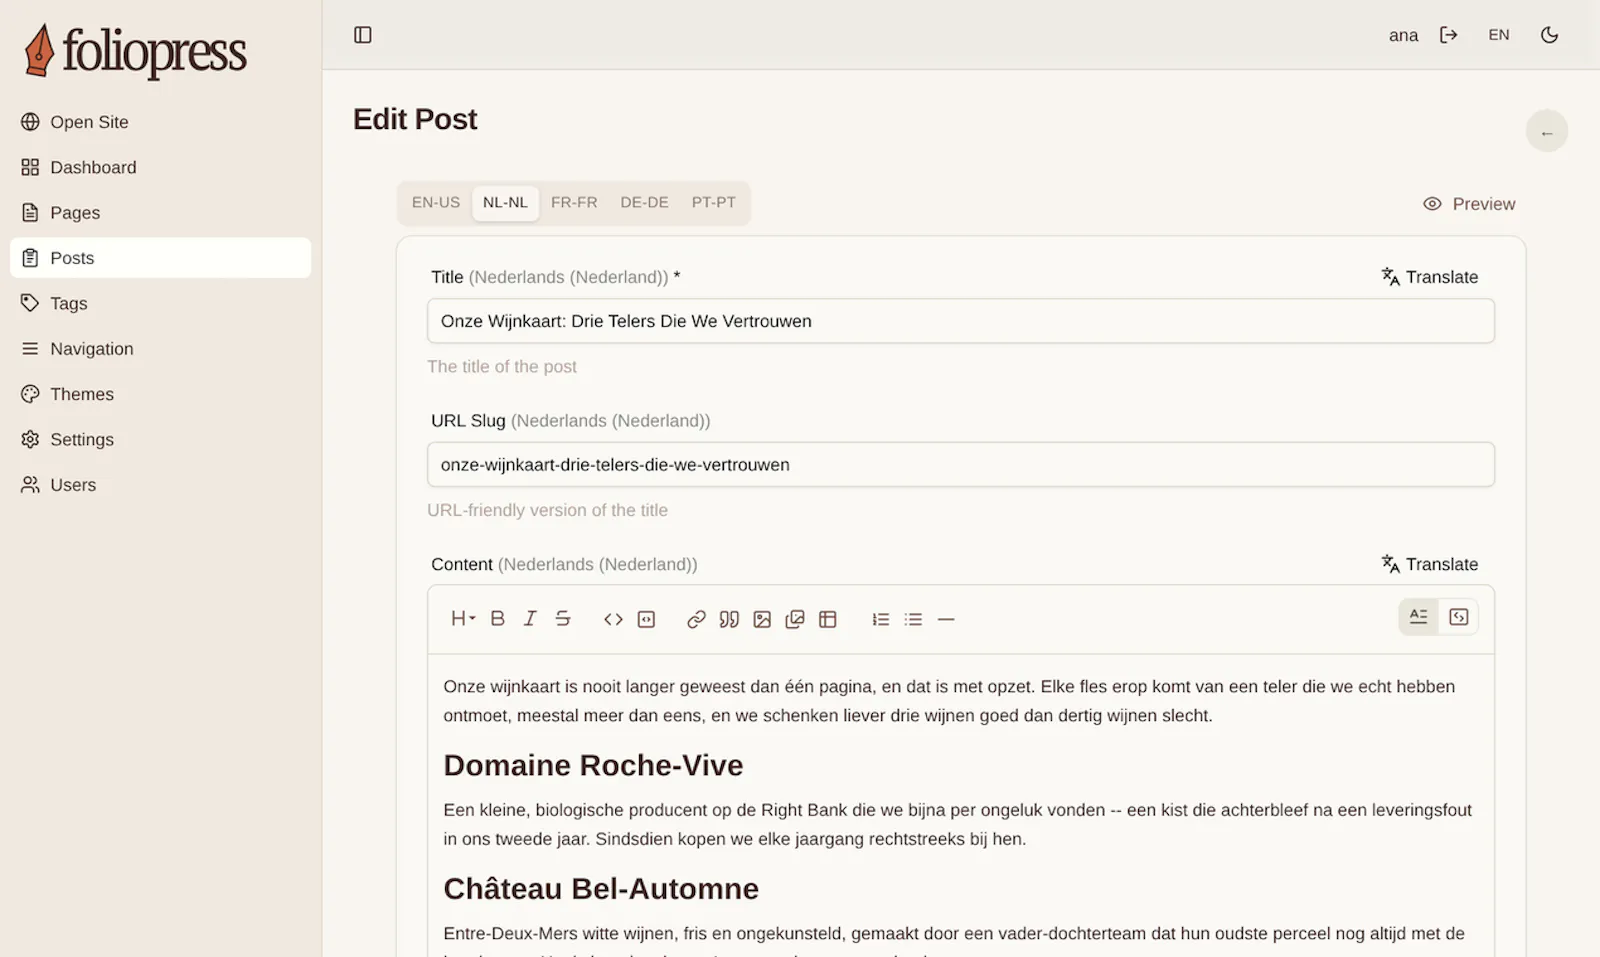Image resolution: width=1600 pixels, height=957 pixels.
Task: Insert a code block
Action: (x=647, y=619)
